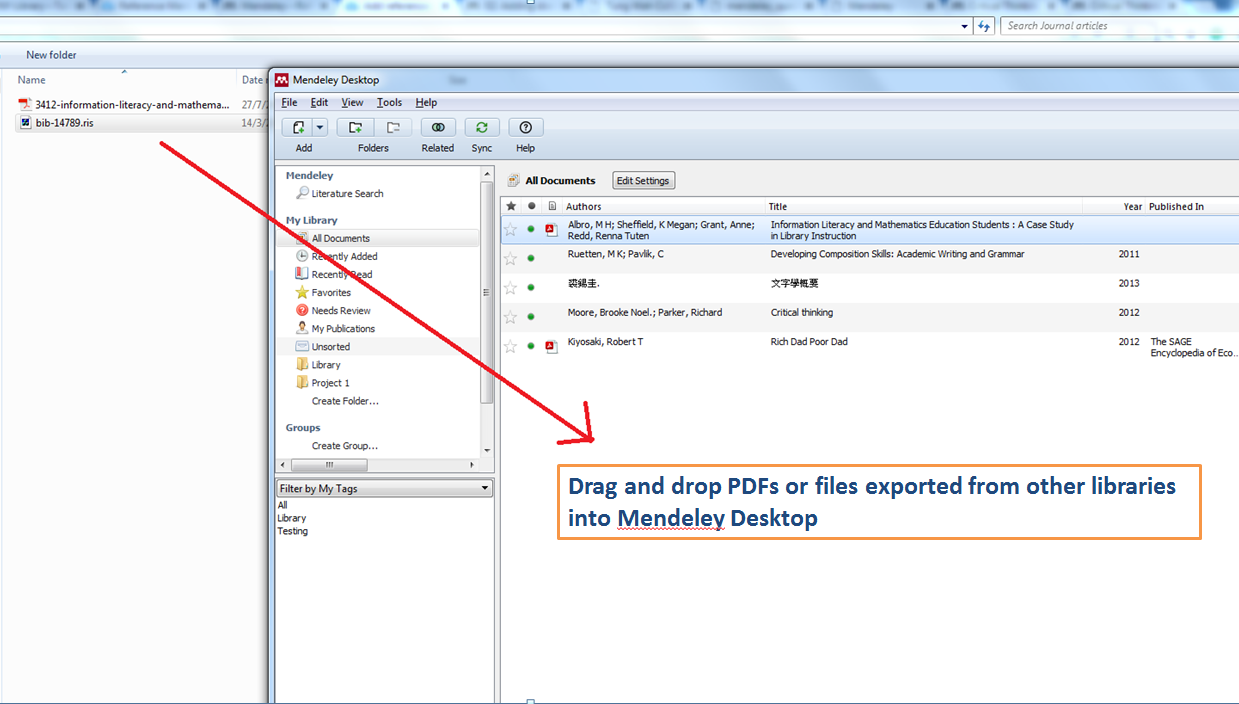The height and width of the screenshot is (704, 1239).
Task: Open the PDF icon for Rich Dad Poor Dad
Action: coord(550,347)
